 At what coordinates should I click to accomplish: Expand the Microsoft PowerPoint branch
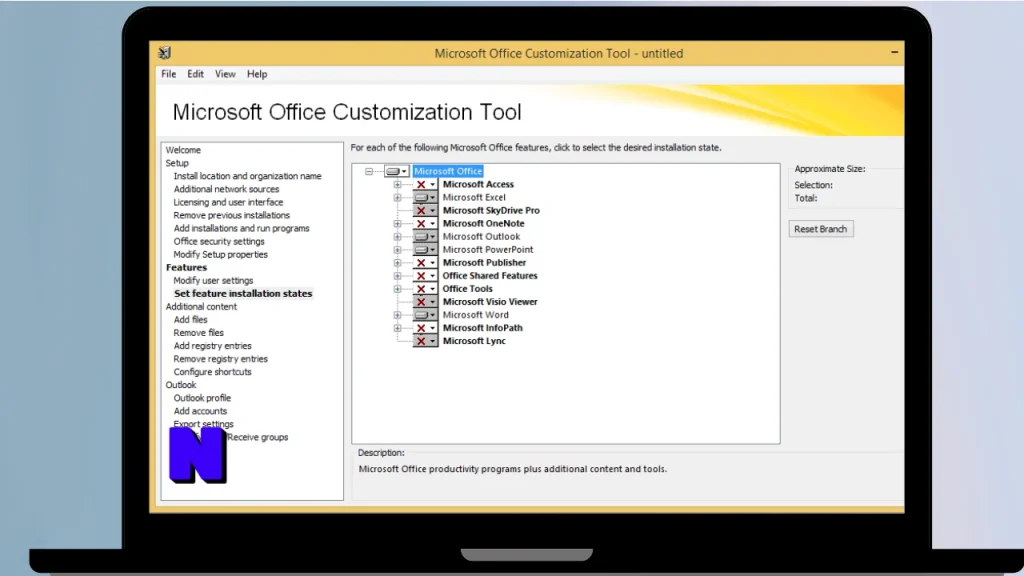point(397,249)
